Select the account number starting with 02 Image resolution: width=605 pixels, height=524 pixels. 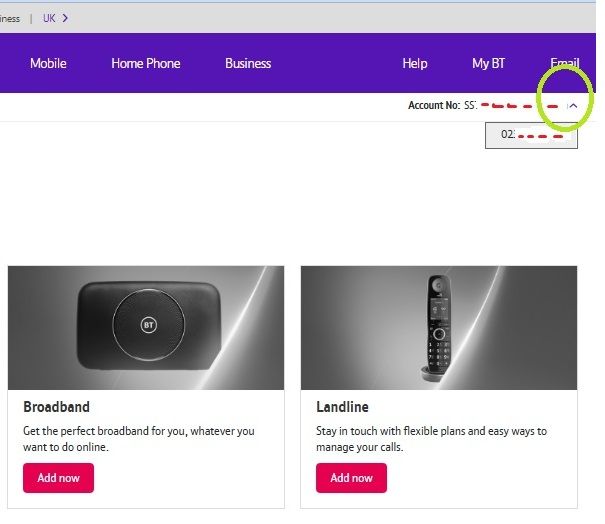tap(530, 134)
